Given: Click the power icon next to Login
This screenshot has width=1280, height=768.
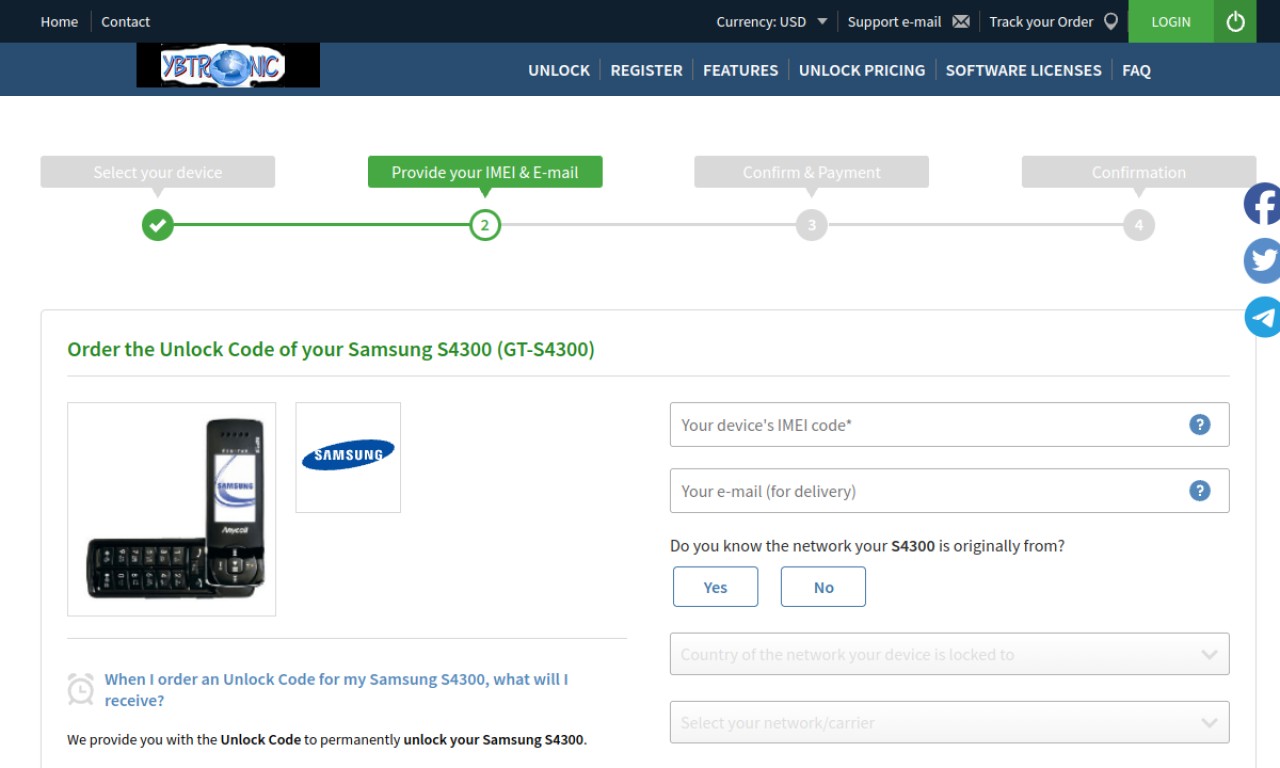Looking at the screenshot, I should (1235, 21).
